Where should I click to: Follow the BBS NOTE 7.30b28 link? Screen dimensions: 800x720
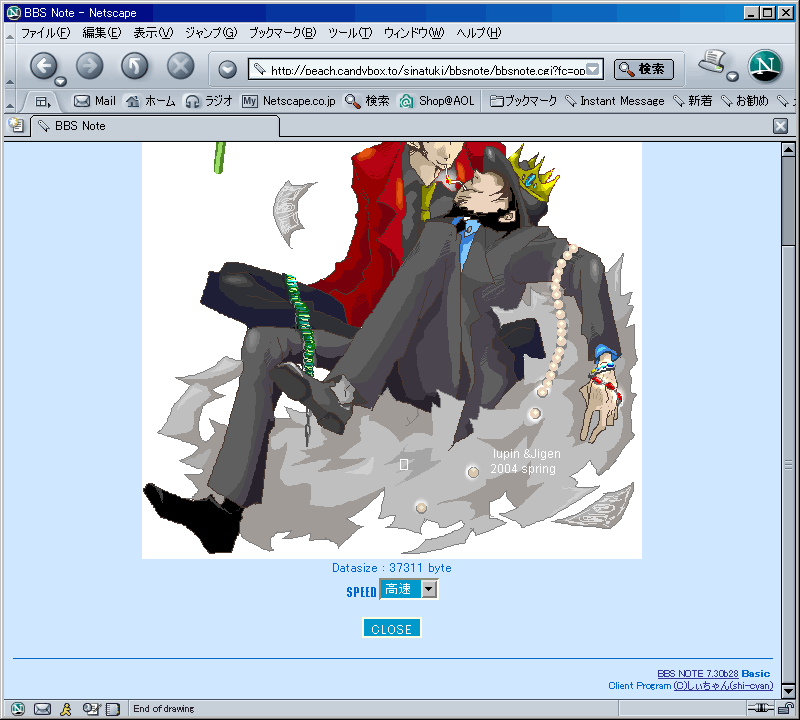coord(697,674)
